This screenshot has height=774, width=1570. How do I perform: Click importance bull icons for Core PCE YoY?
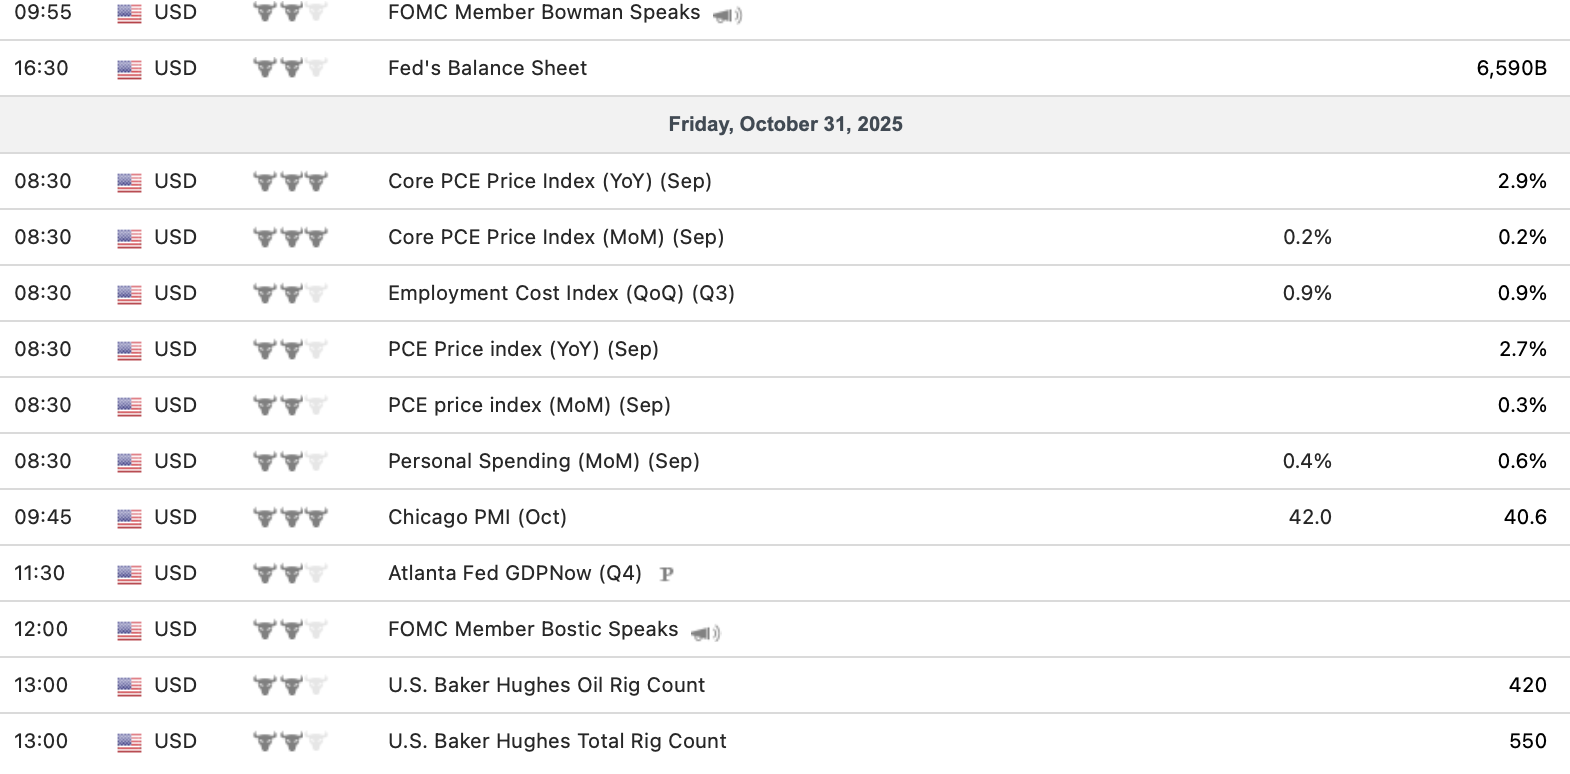pyautogui.click(x=290, y=182)
